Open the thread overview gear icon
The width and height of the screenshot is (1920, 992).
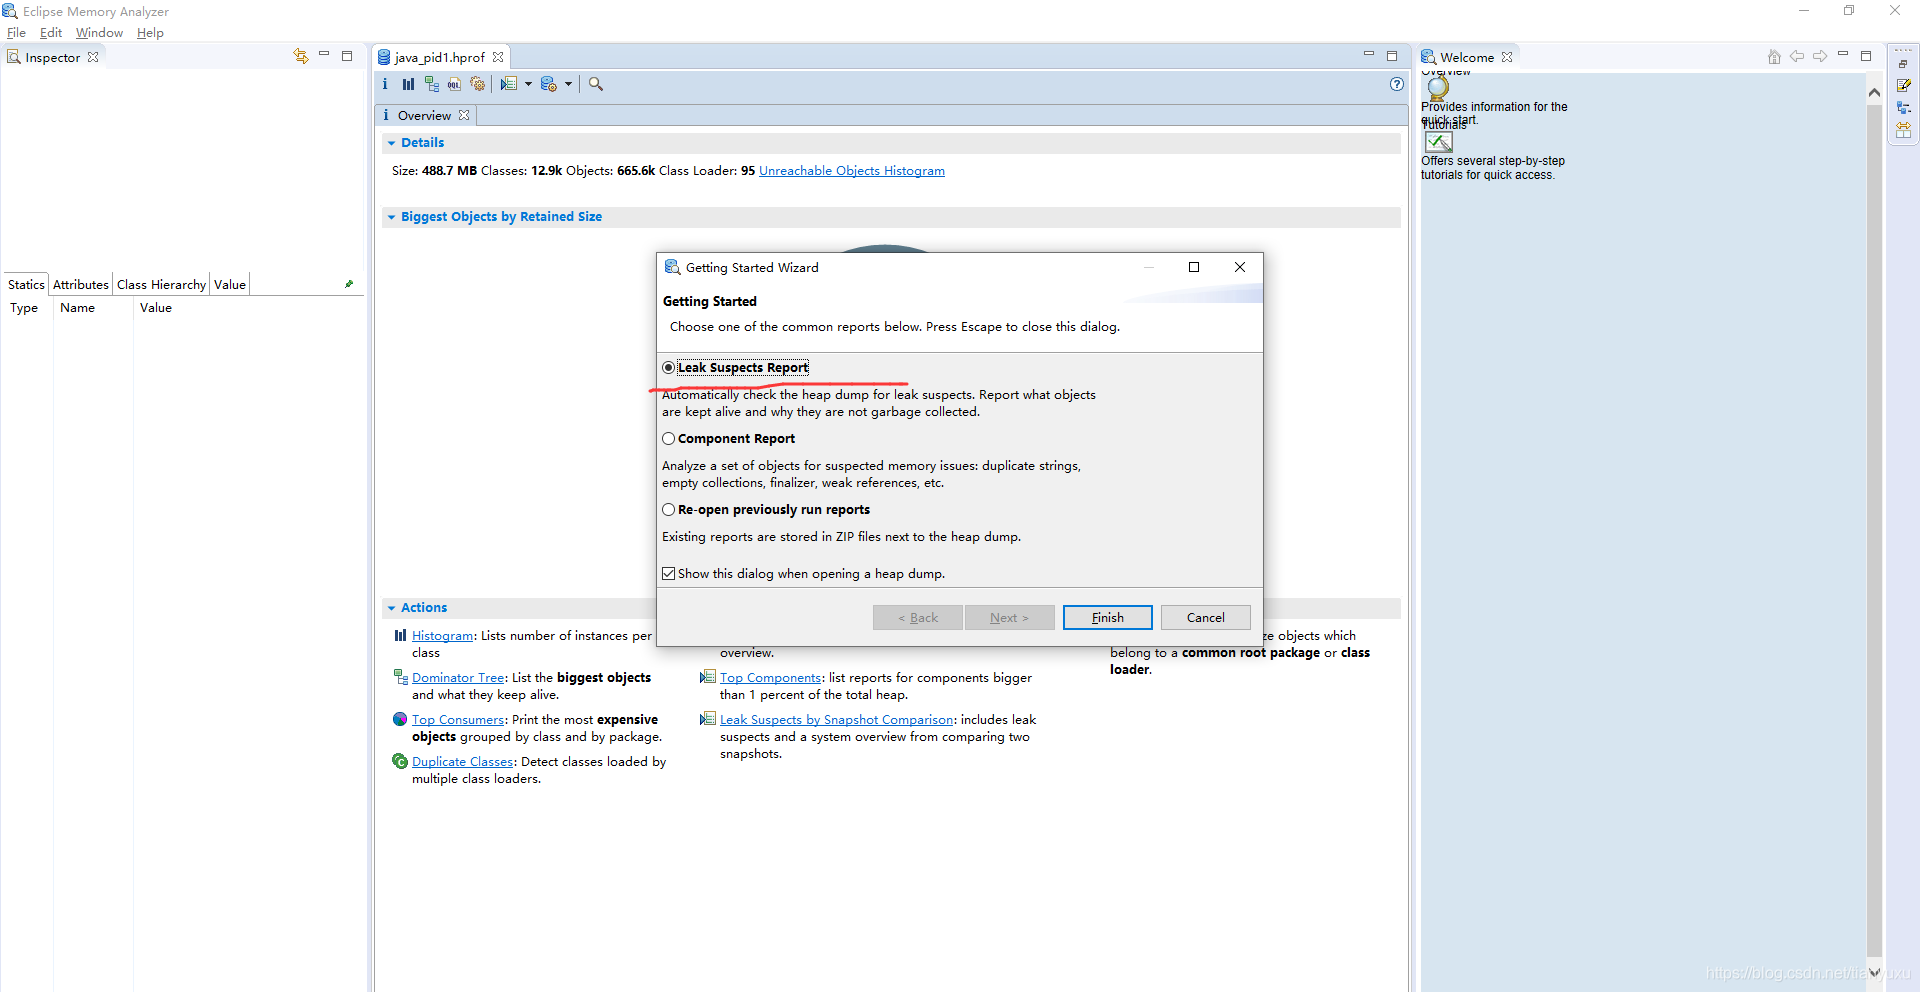tap(478, 84)
